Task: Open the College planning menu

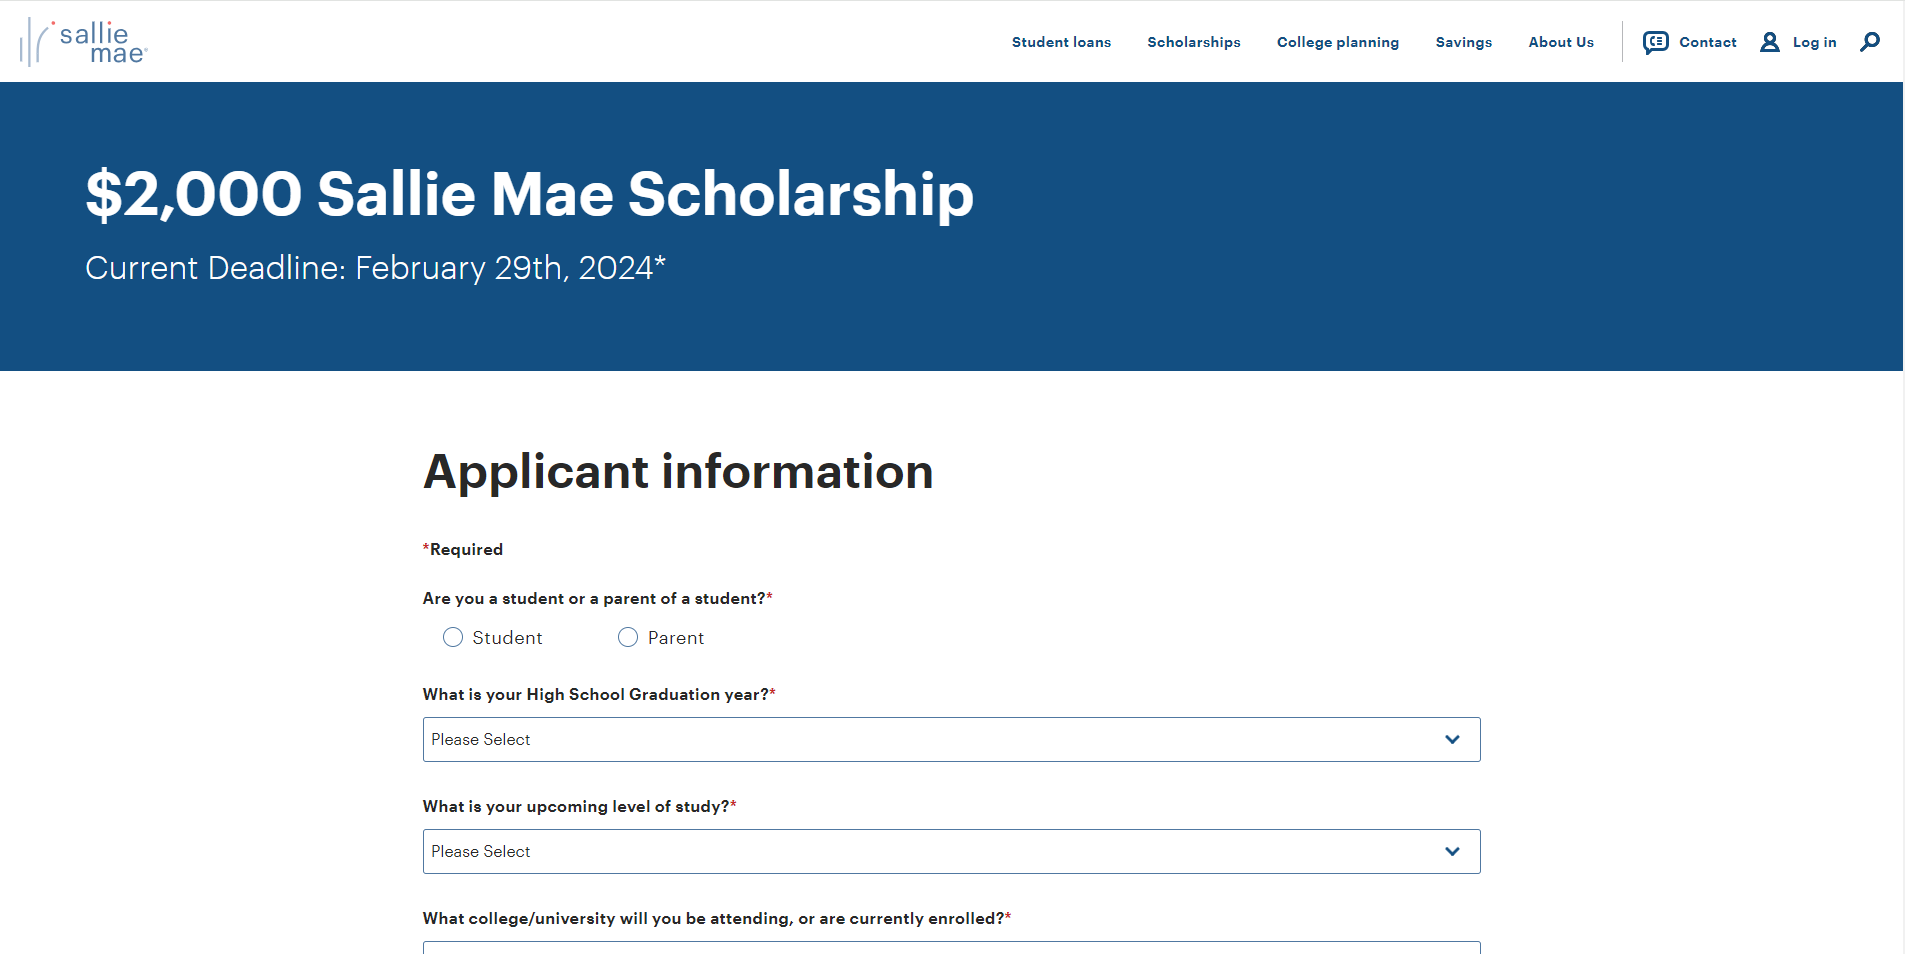Action: click(x=1337, y=42)
